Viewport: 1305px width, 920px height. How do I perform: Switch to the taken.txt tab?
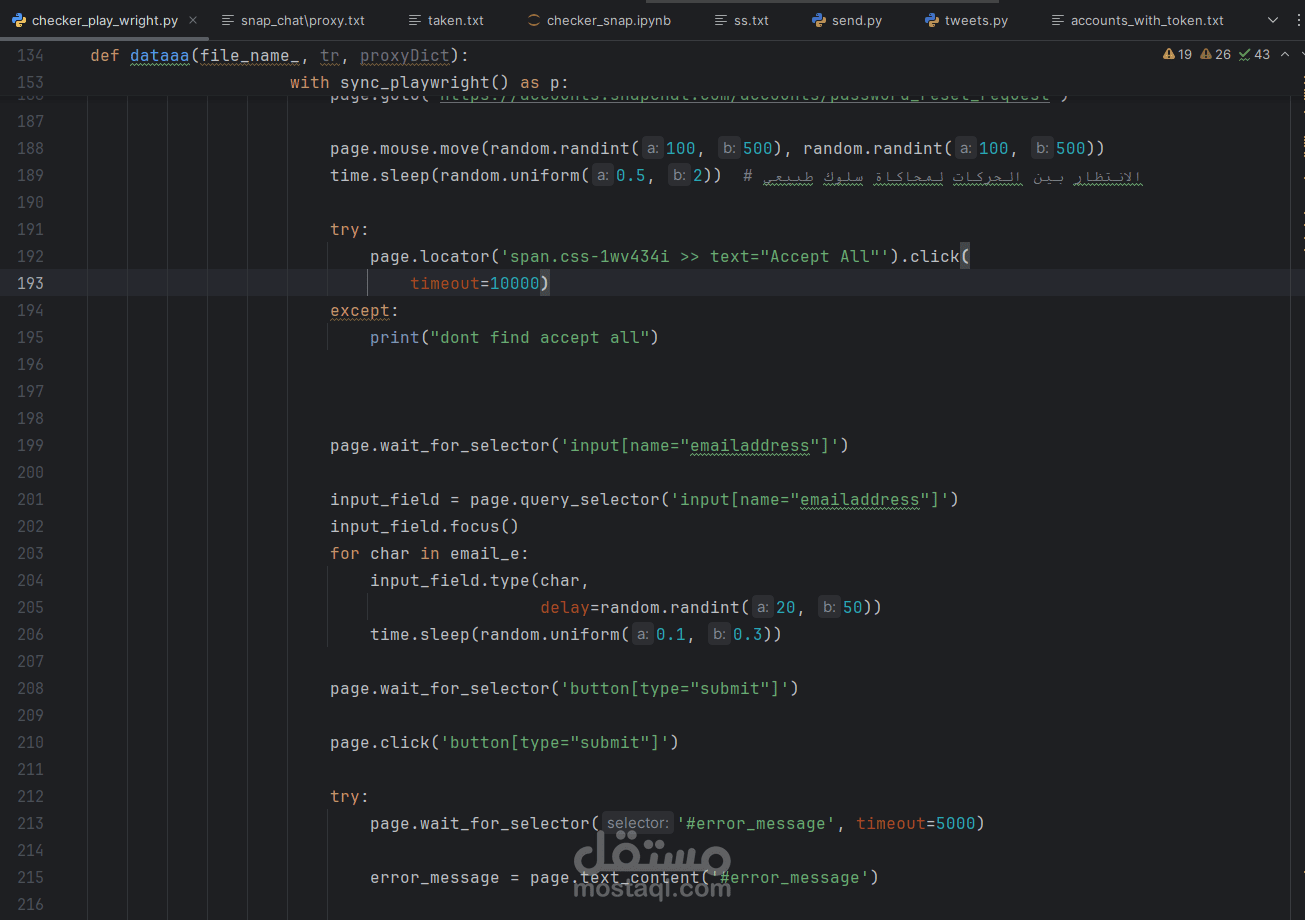coord(446,20)
